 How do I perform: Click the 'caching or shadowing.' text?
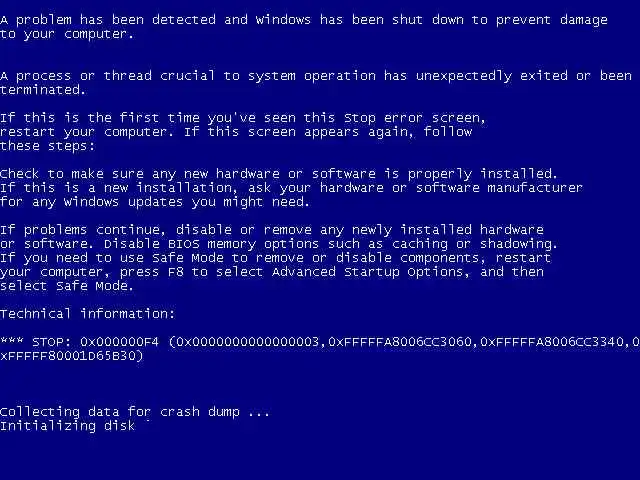[x=474, y=244]
